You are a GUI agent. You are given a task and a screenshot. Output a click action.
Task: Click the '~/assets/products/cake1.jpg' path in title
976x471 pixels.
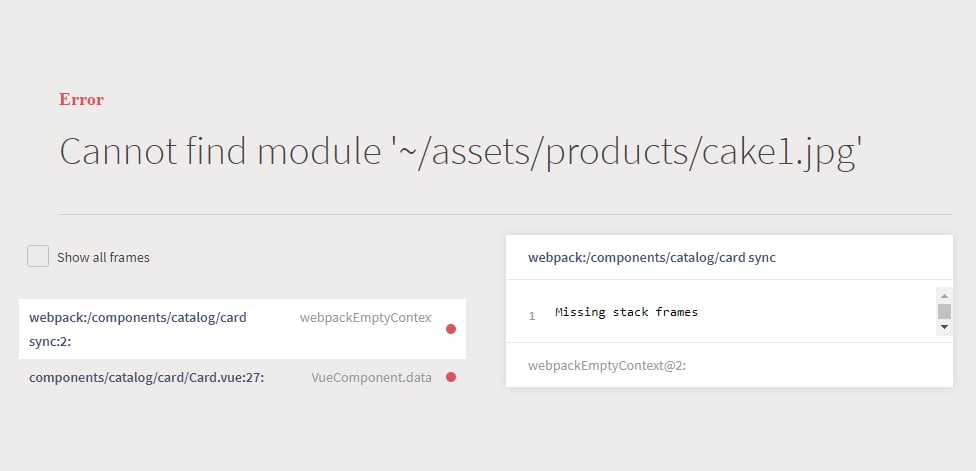(626, 152)
